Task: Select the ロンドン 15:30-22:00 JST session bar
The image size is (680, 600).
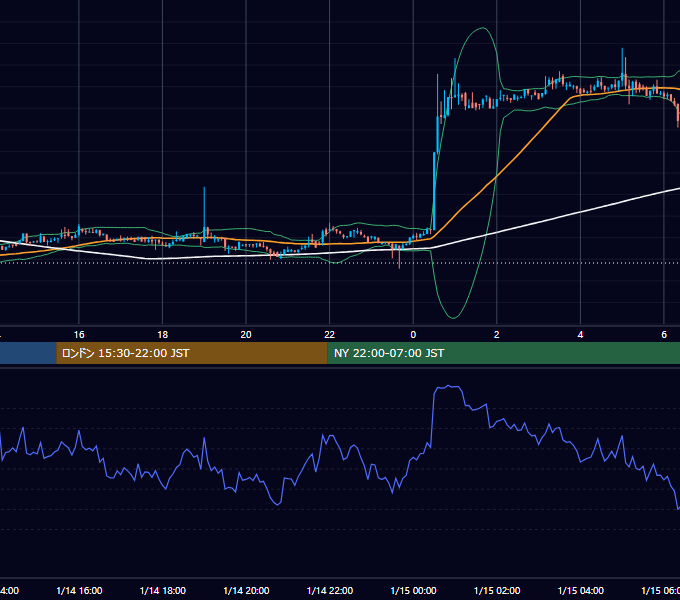Action: (x=192, y=353)
